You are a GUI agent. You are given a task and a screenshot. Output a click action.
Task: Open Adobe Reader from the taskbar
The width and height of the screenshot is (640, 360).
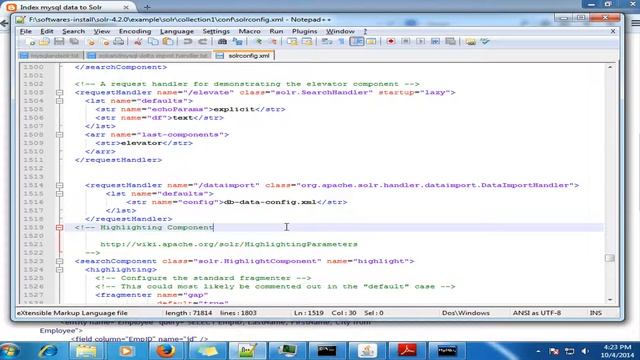click(407, 351)
